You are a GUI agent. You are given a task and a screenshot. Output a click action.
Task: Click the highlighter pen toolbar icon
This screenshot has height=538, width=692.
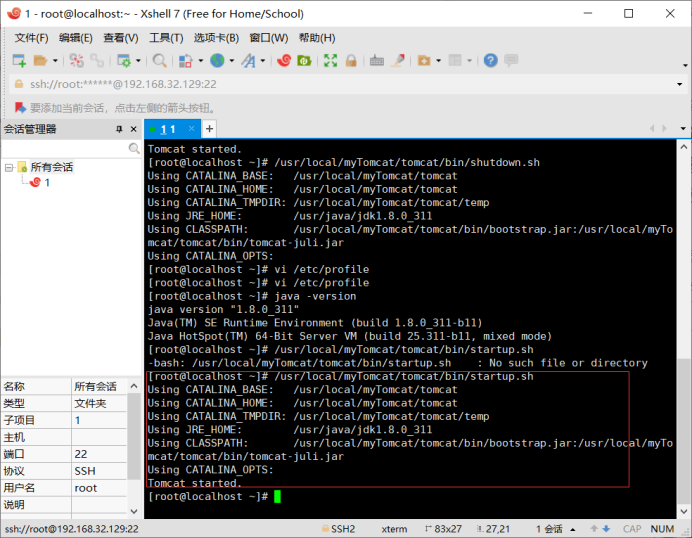[398, 60]
